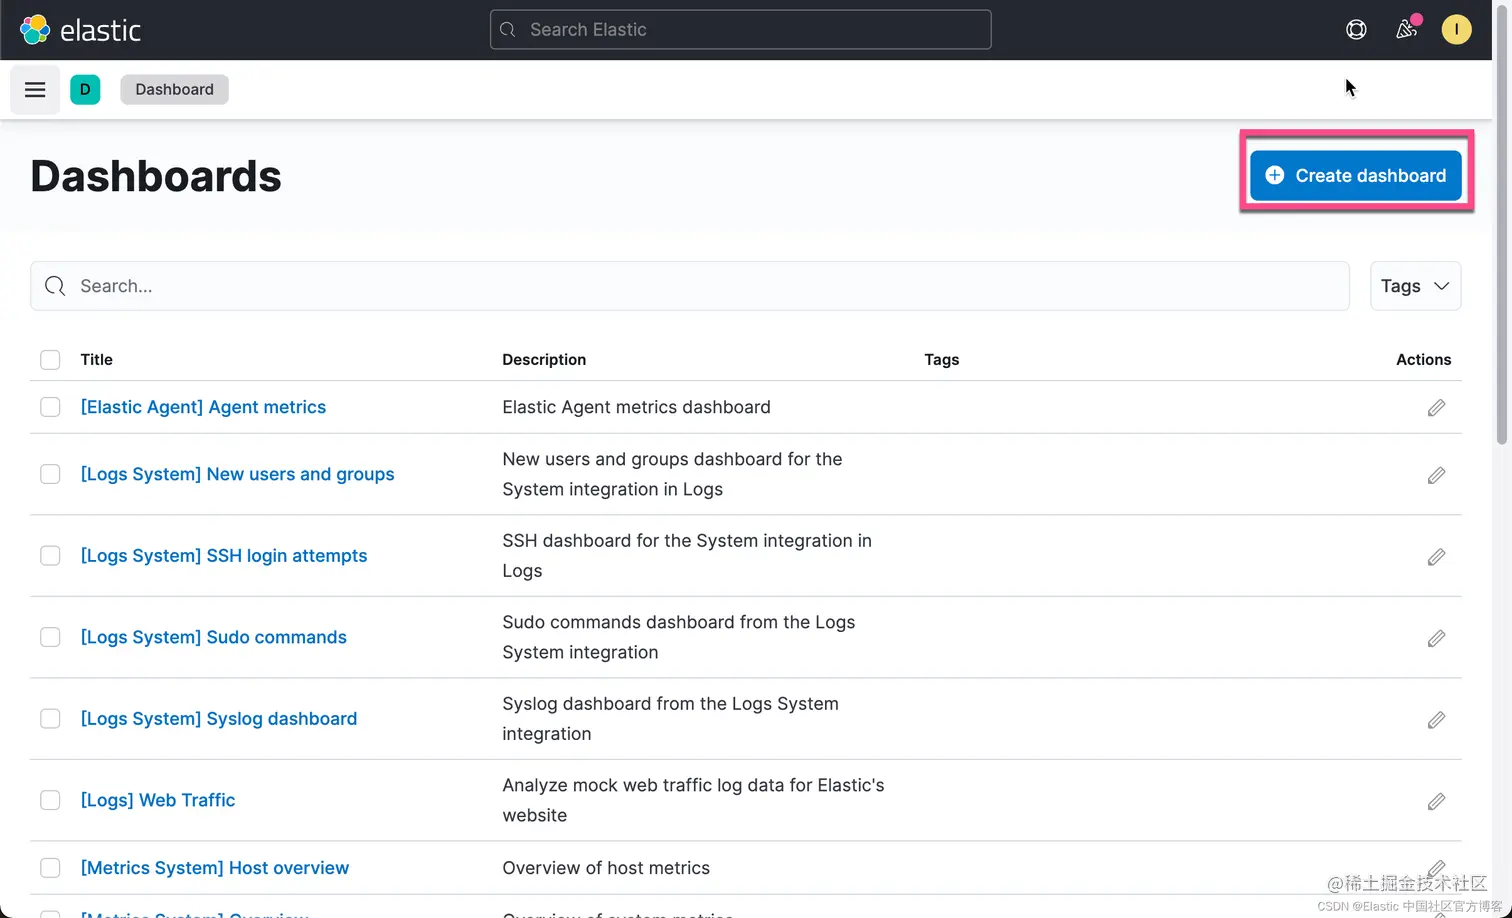Edit the SSH login attempts dashboard

(x=1436, y=557)
